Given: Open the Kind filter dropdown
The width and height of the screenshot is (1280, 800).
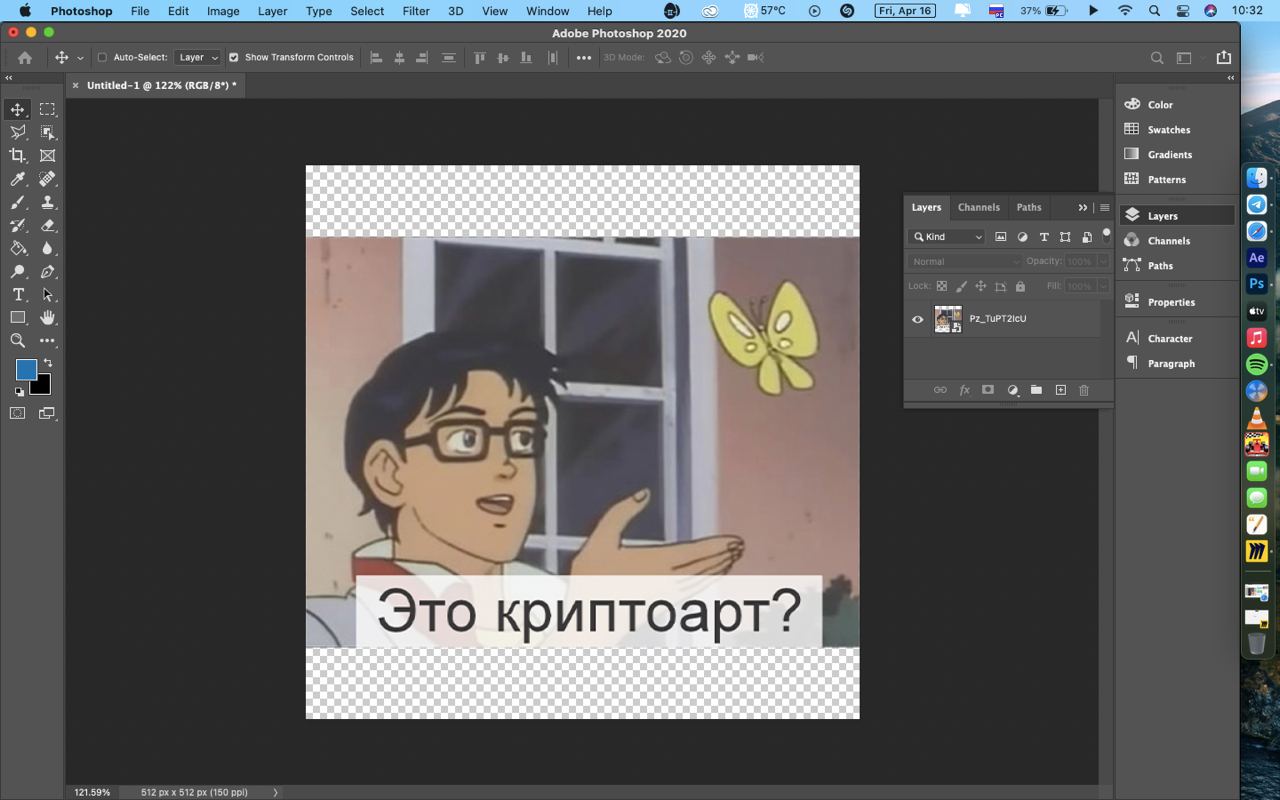Looking at the screenshot, I should coord(947,237).
